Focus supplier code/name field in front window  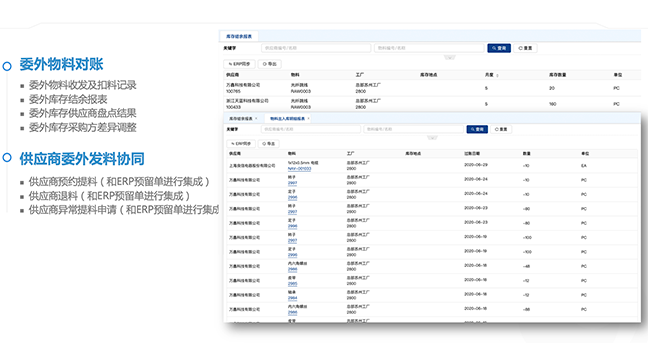click(x=311, y=129)
